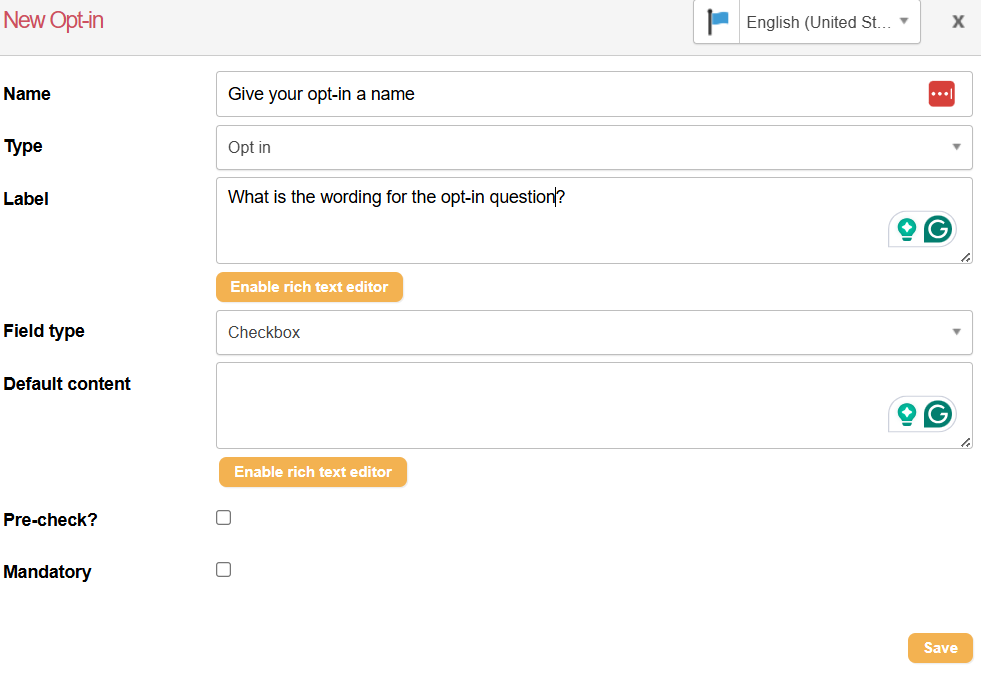Image resolution: width=981 pixels, height=674 pixels.
Task: Click the resize handle of Default content textarea
Action: coord(965,442)
